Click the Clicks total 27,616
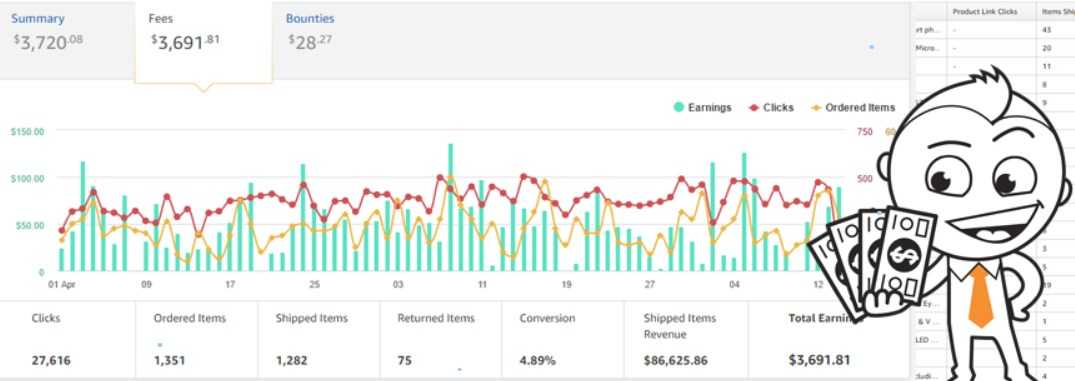 [x=51, y=360]
